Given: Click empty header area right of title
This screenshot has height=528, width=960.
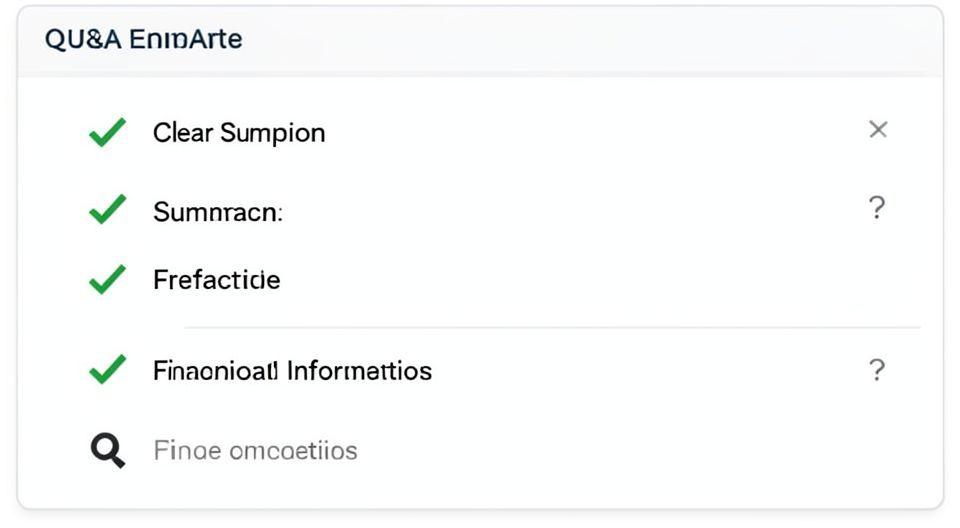Looking at the screenshot, I should tap(600, 40).
